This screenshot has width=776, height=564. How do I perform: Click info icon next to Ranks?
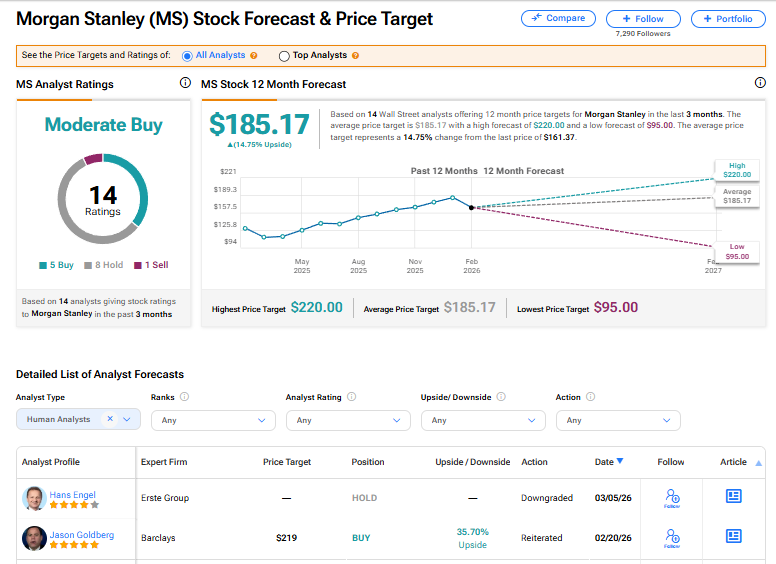click(x=184, y=397)
